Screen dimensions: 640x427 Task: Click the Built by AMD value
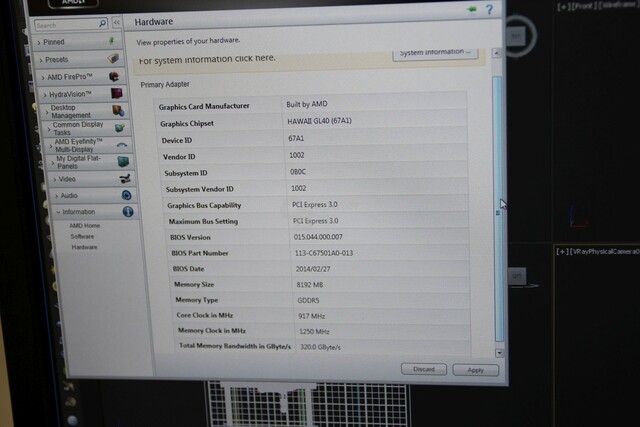[307, 104]
